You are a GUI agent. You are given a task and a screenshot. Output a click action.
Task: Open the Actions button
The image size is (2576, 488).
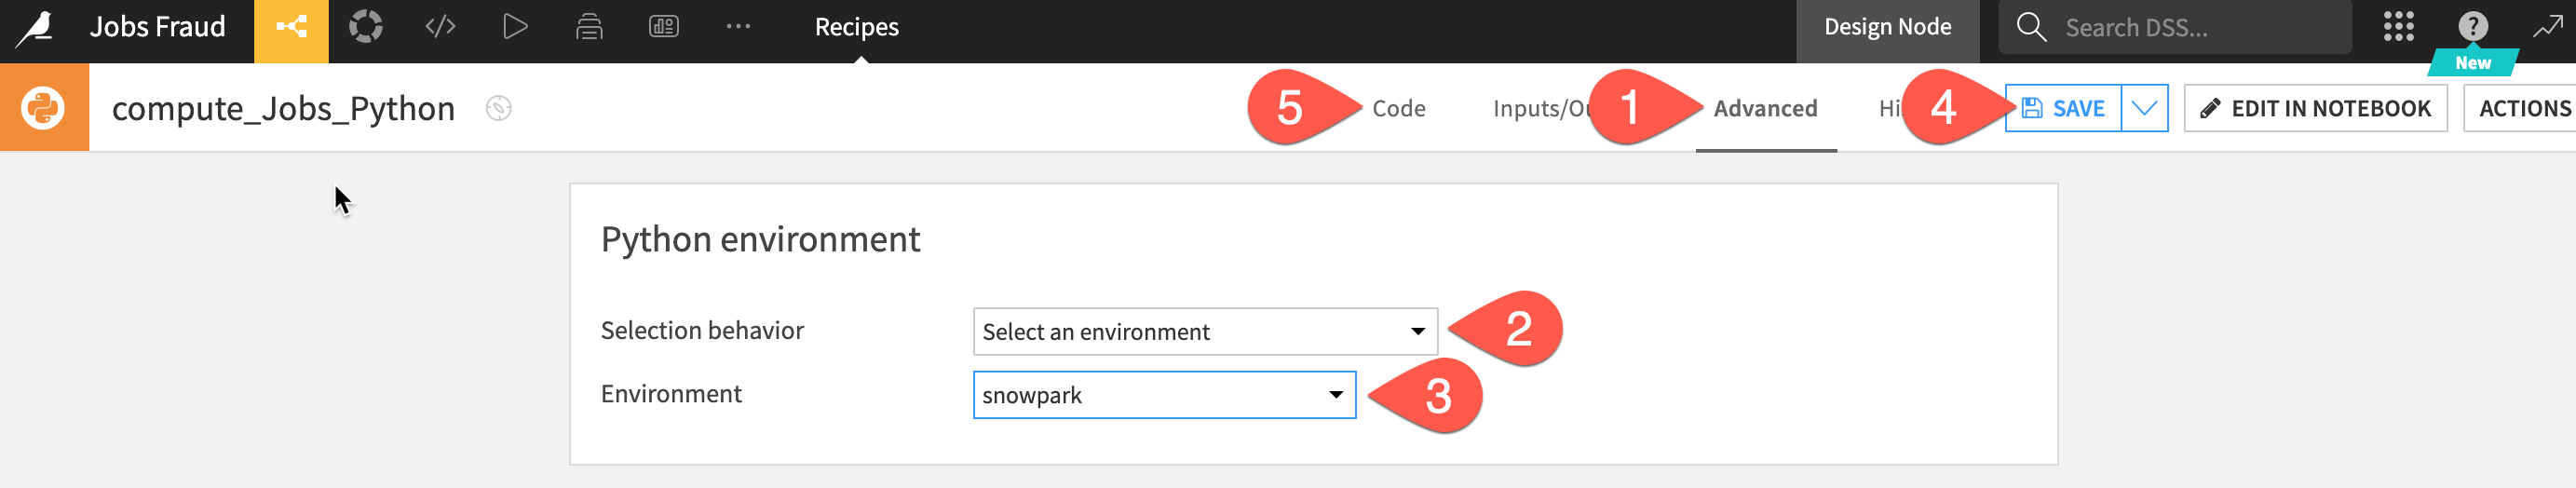[2523, 108]
